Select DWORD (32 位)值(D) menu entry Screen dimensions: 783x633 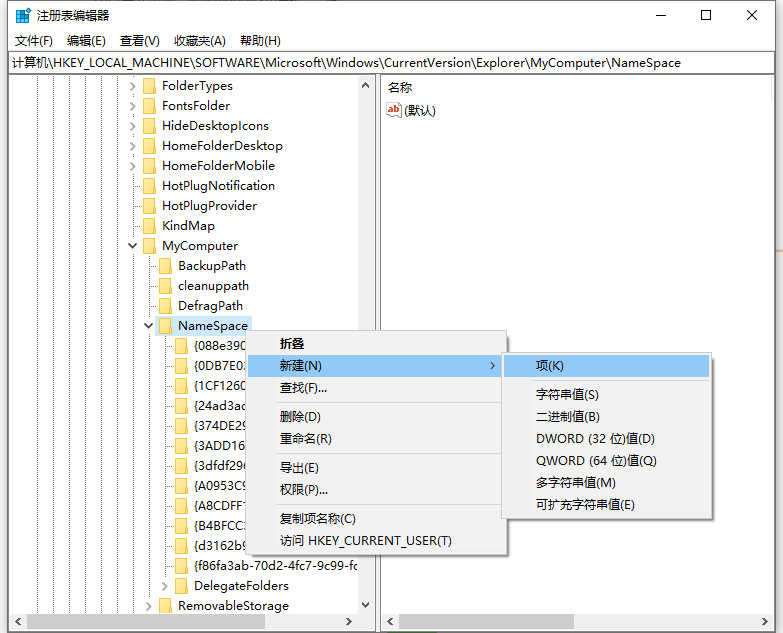click(595, 439)
